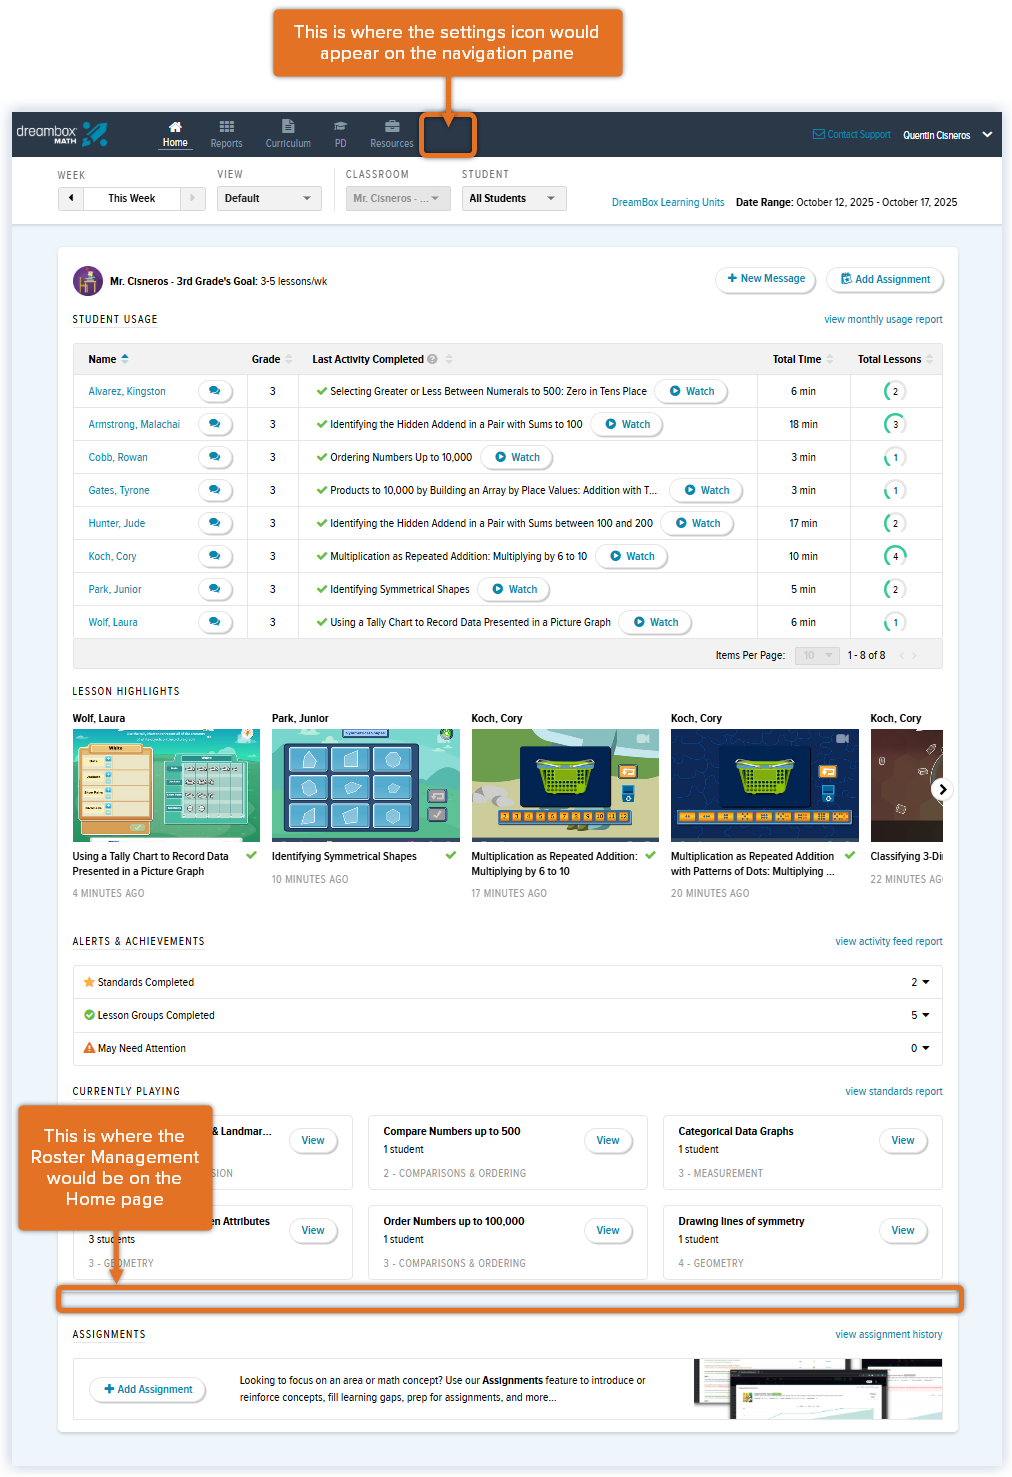Watch Armstrong Malachai's last activity
Viewport: 1012px width, 1477px height.
(x=628, y=424)
